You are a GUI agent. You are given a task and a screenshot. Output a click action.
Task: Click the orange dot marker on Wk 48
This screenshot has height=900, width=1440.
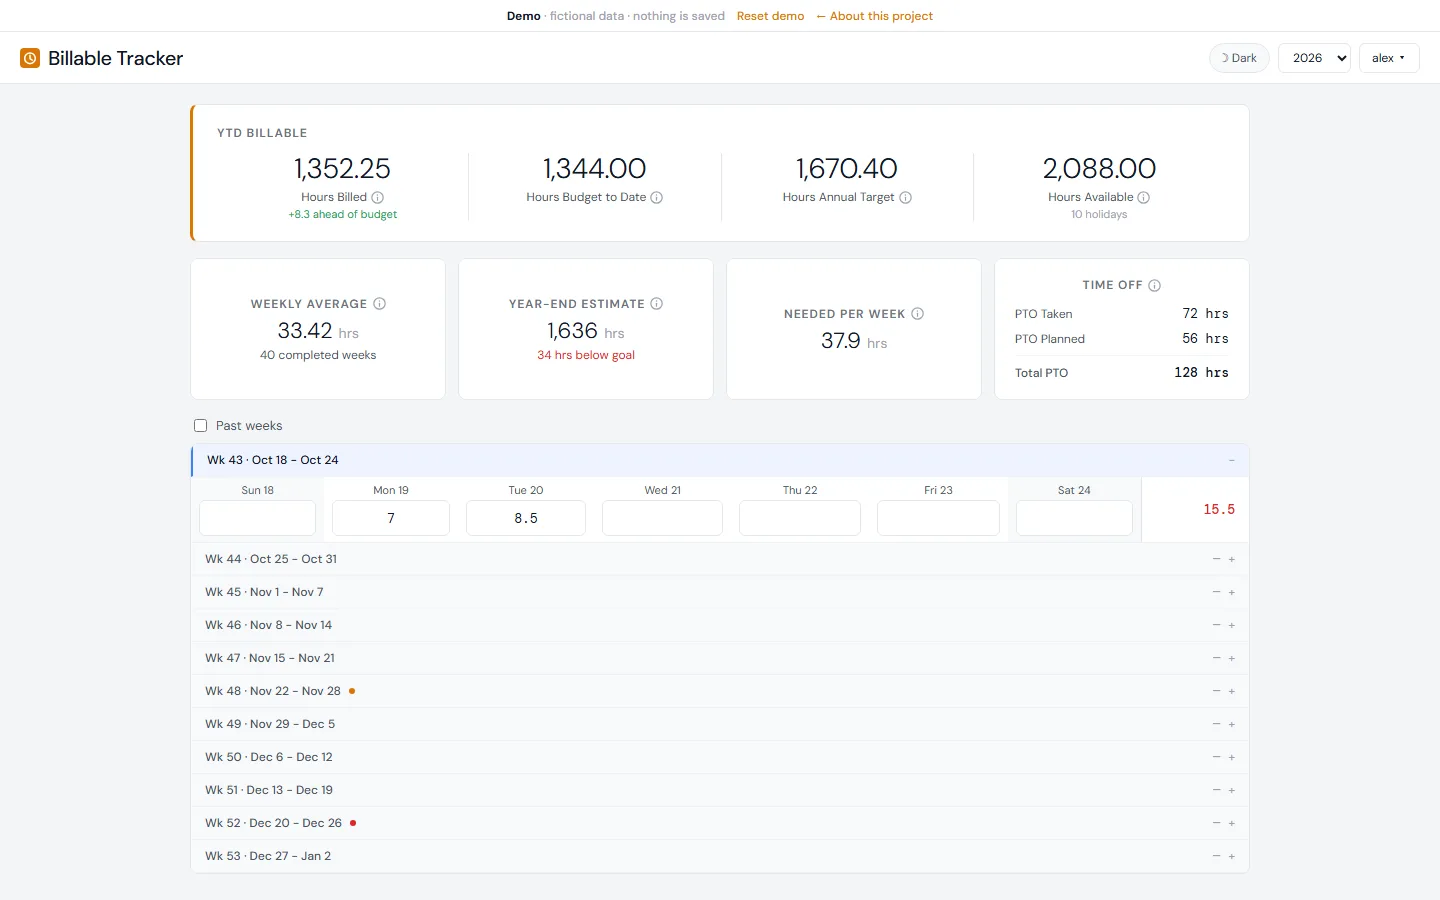(352, 691)
